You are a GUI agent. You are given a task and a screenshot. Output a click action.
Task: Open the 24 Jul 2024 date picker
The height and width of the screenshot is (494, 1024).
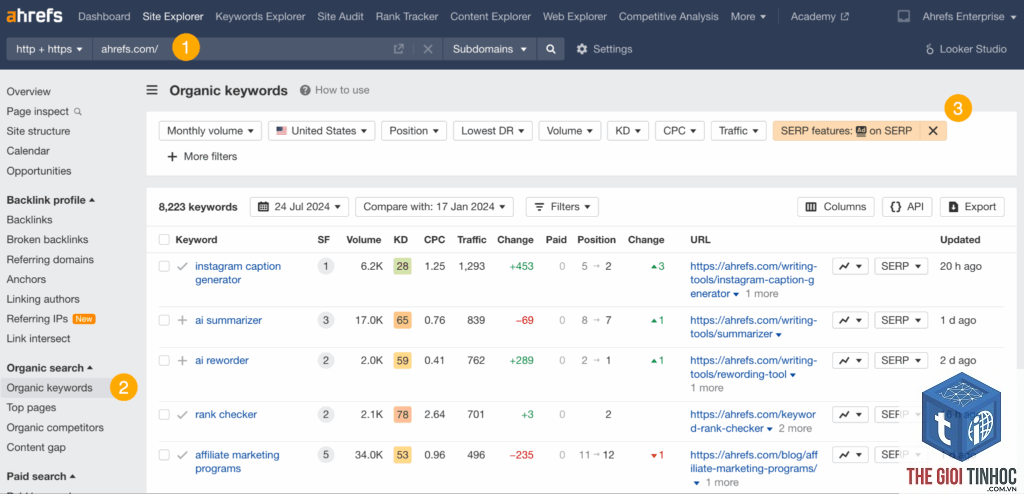pyautogui.click(x=299, y=206)
